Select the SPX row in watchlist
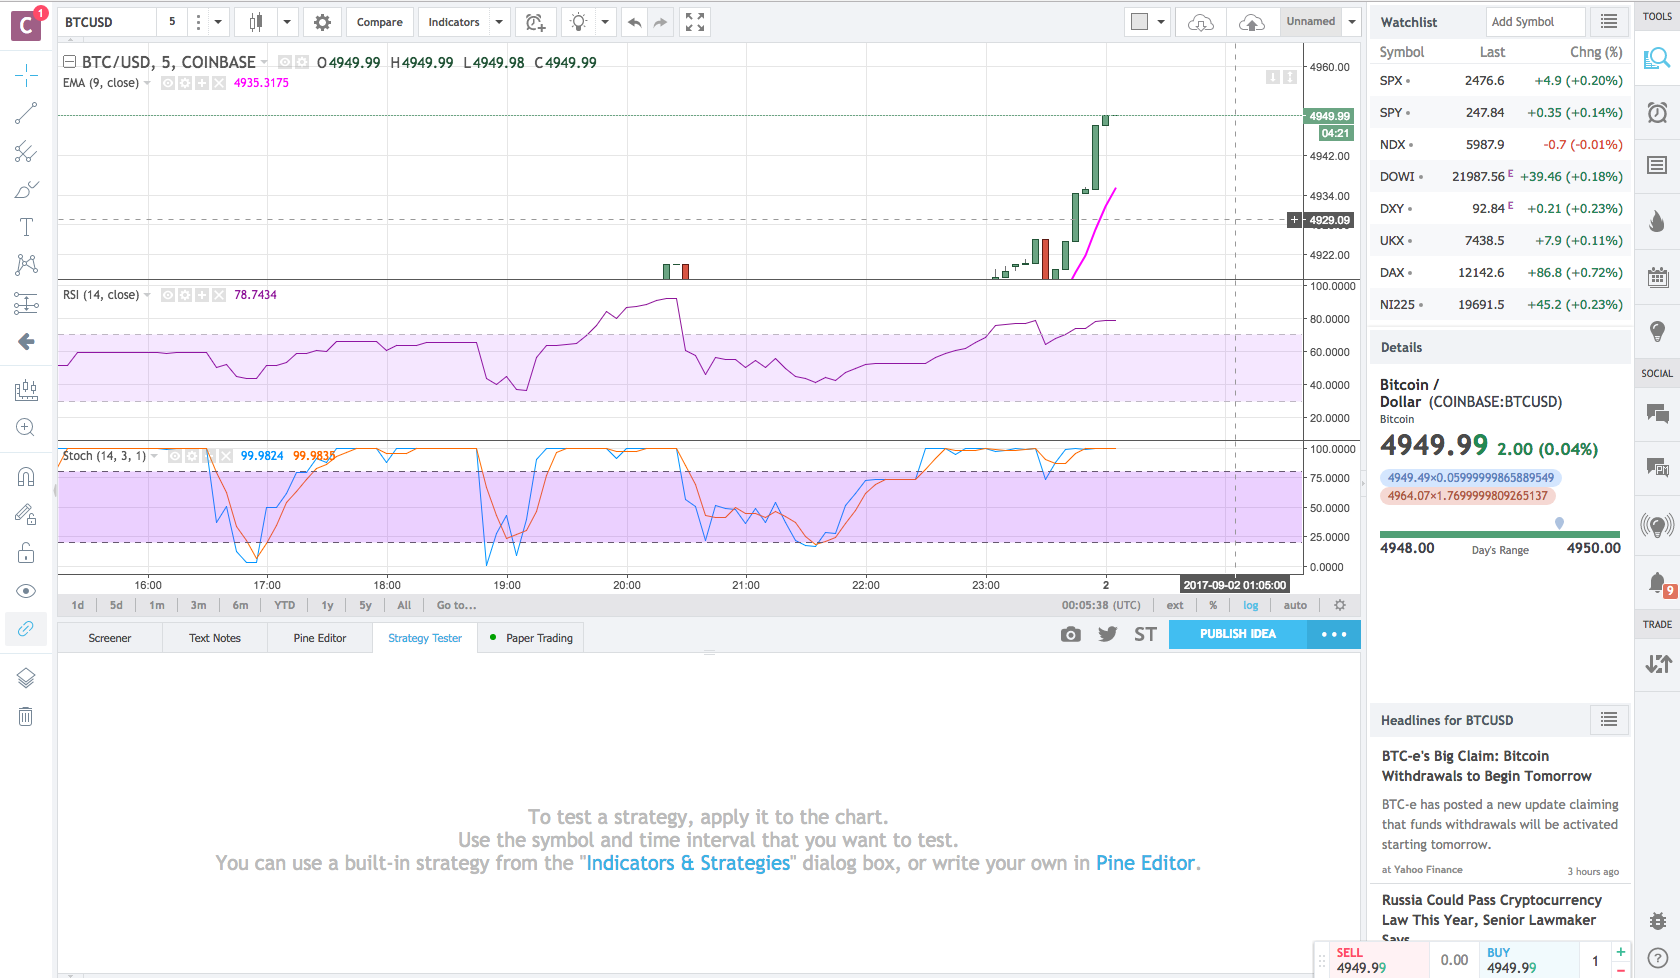 [x=1500, y=81]
